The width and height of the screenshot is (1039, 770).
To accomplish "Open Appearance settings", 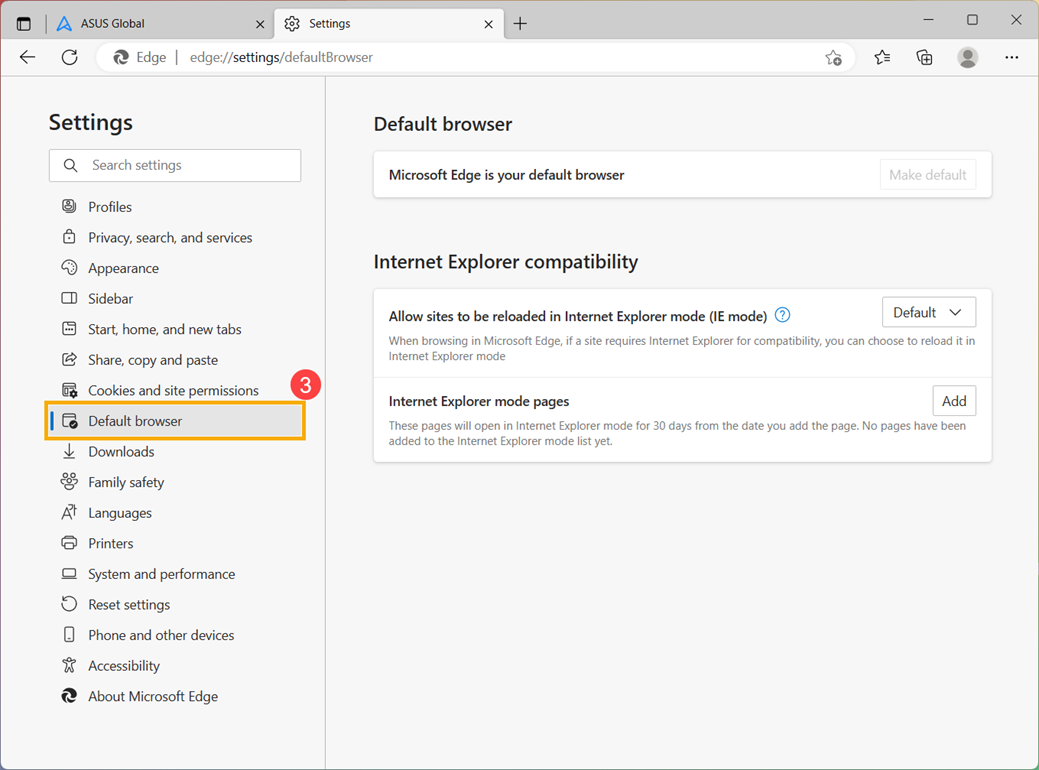I will point(122,268).
